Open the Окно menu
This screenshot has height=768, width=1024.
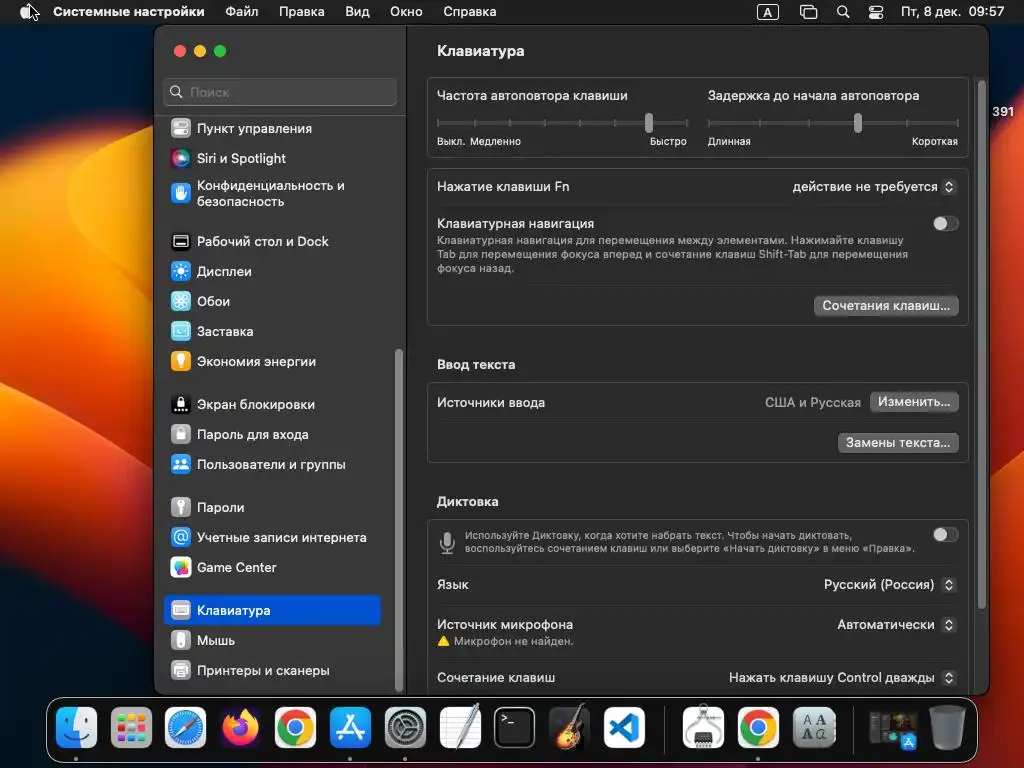(406, 12)
